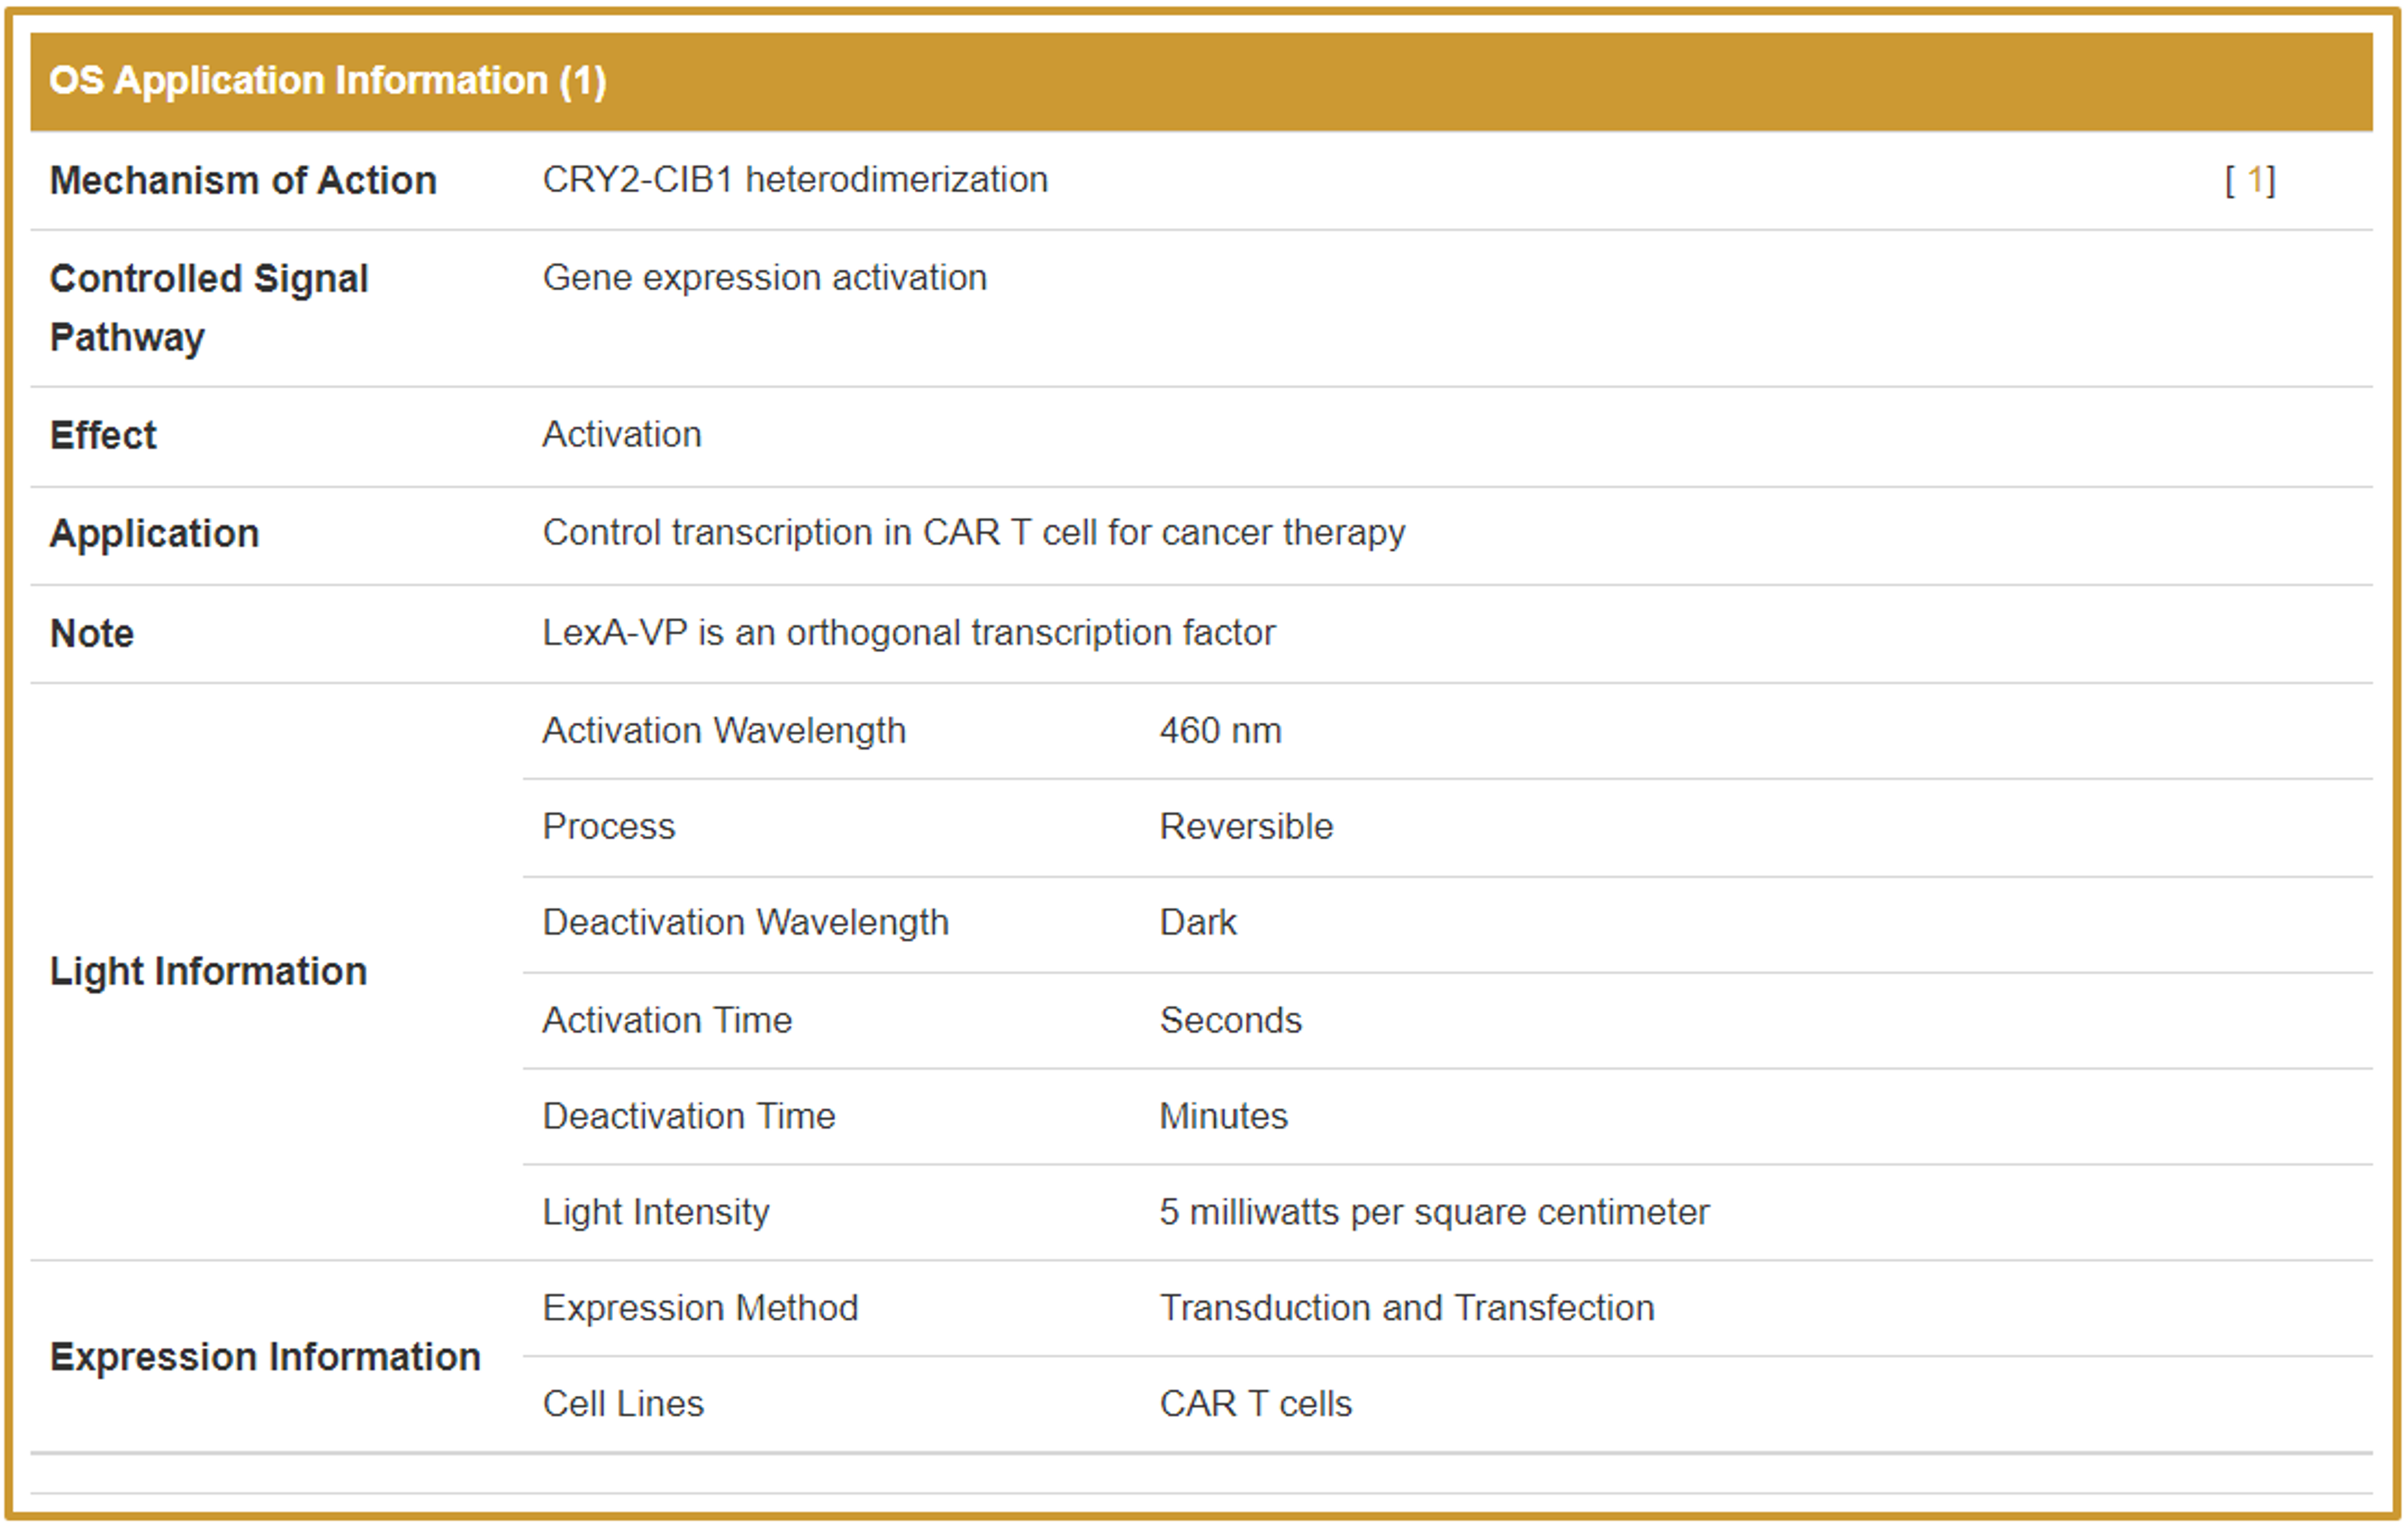The width and height of the screenshot is (2408, 1525).
Task: Open reference link 1 for Mechanism of Action
Action: (2254, 181)
